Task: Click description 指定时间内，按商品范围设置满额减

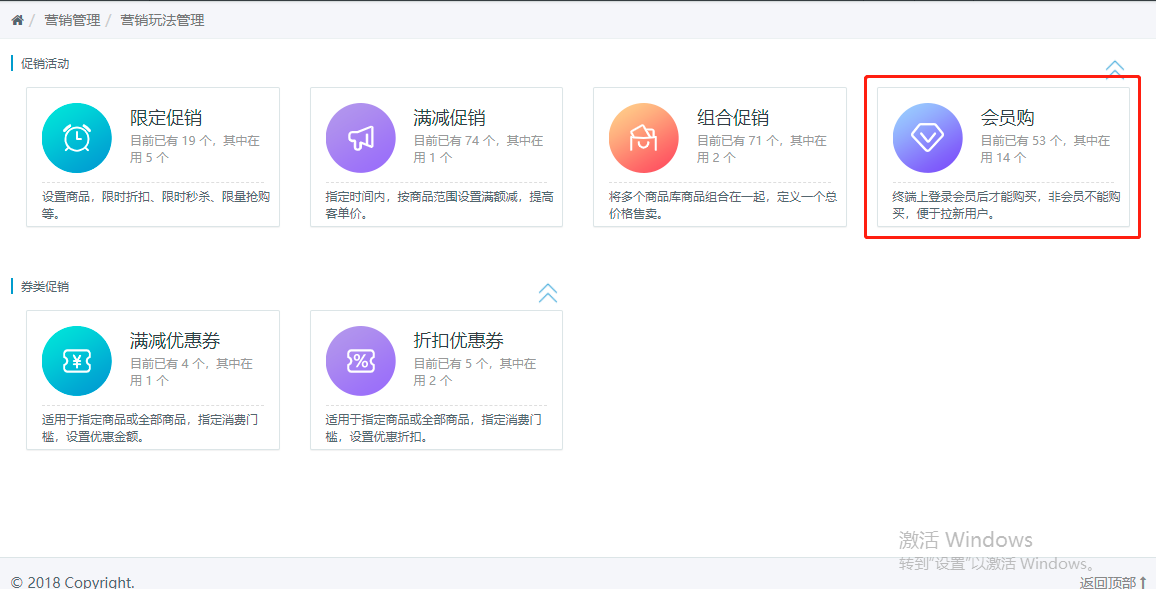Action: (440, 205)
